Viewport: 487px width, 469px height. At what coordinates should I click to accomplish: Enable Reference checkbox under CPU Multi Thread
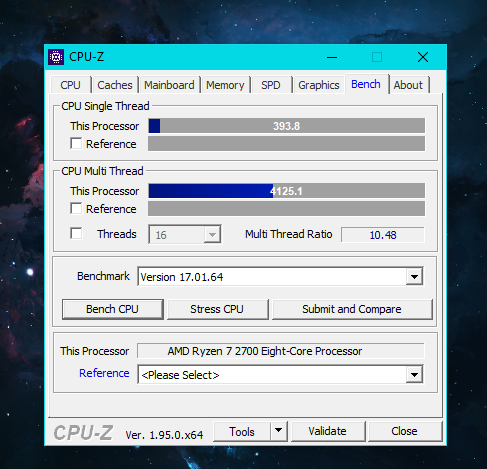coord(76,209)
